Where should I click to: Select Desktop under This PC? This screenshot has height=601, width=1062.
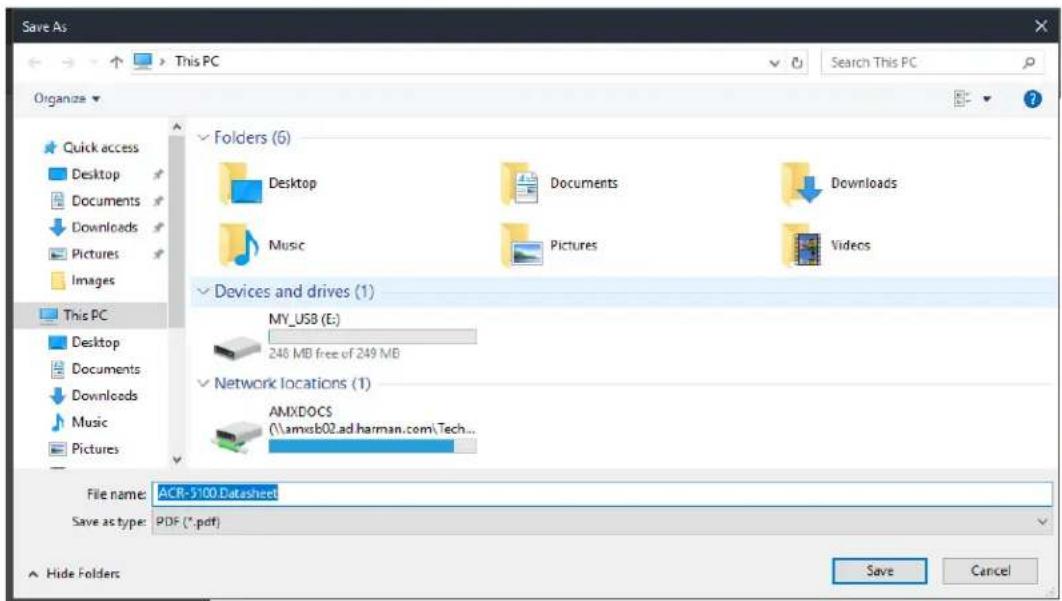click(85, 342)
